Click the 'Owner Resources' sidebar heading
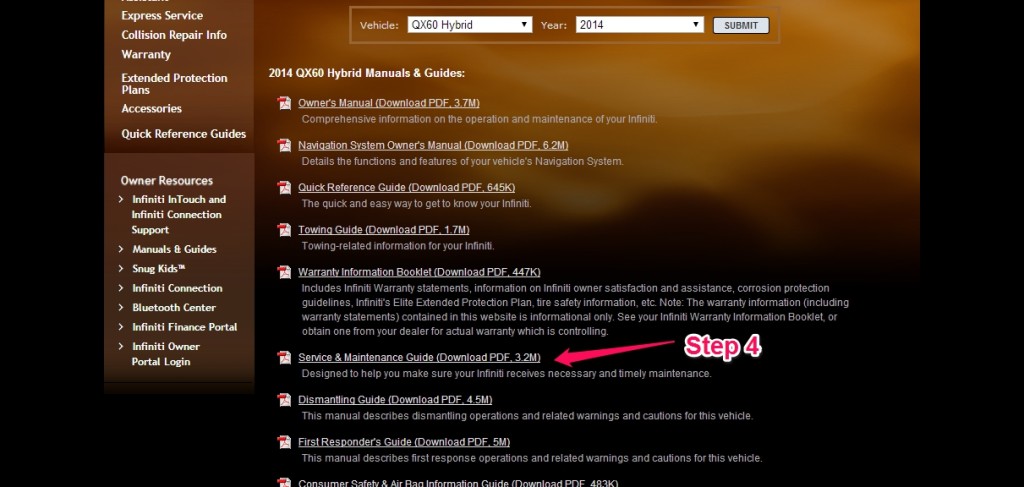Screen dimensions: 1024x487 (167, 181)
